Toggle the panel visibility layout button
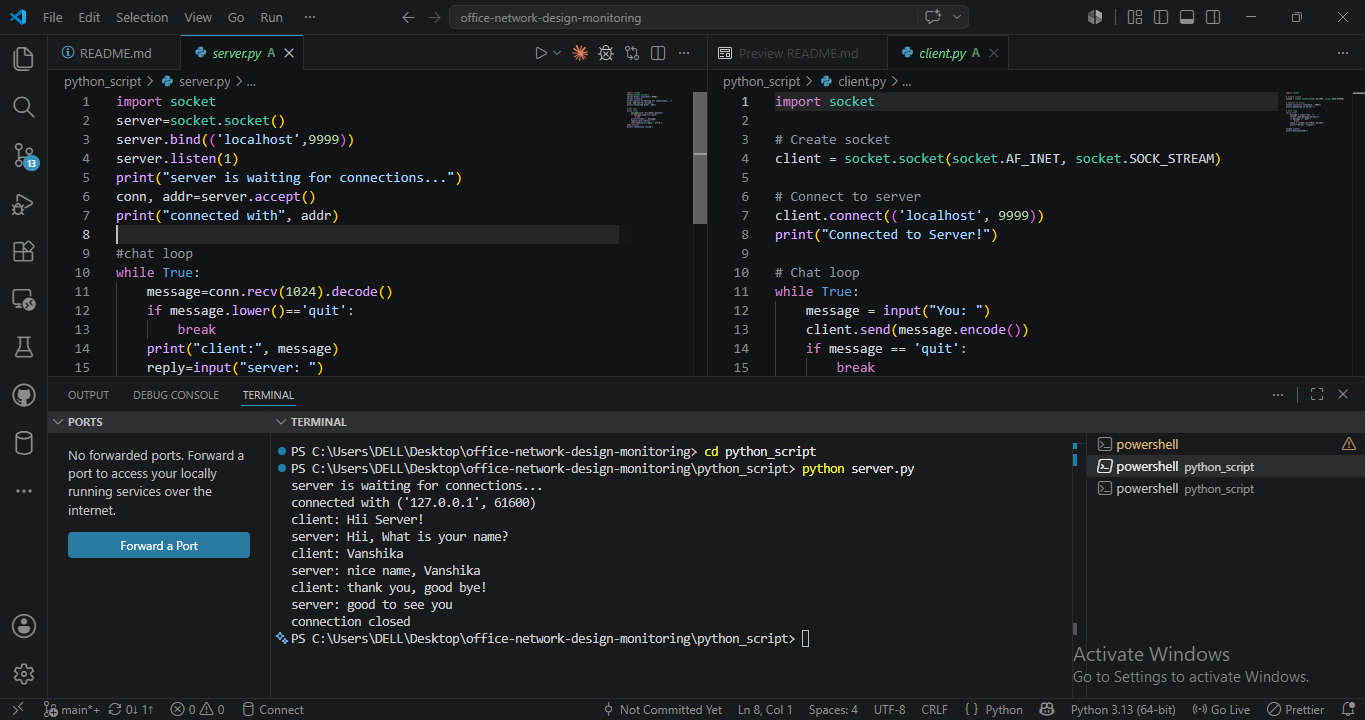This screenshot has height=720, width=1365. tap(1187, 17)
